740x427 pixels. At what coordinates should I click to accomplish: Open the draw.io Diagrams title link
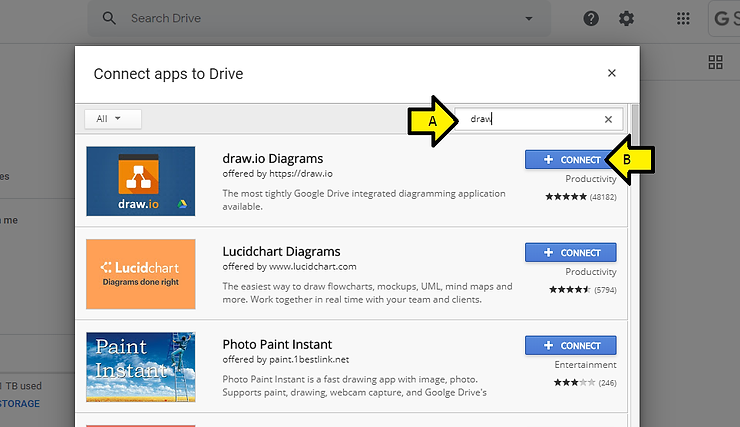[272, 158]
